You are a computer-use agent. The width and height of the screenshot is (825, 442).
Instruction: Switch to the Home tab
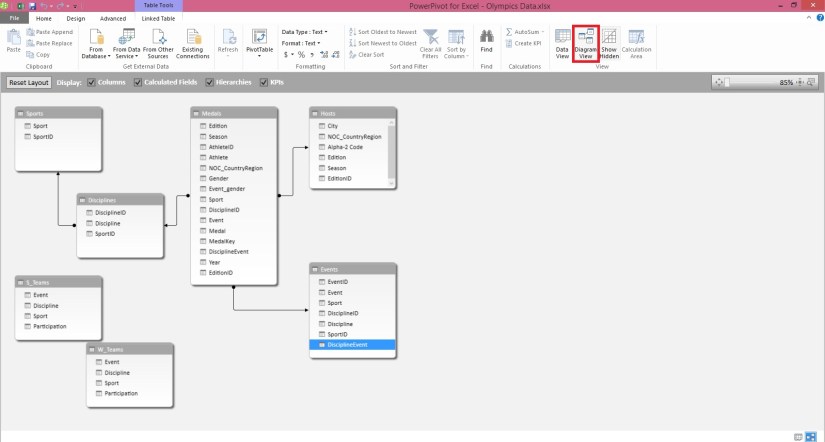pos(44,18)
